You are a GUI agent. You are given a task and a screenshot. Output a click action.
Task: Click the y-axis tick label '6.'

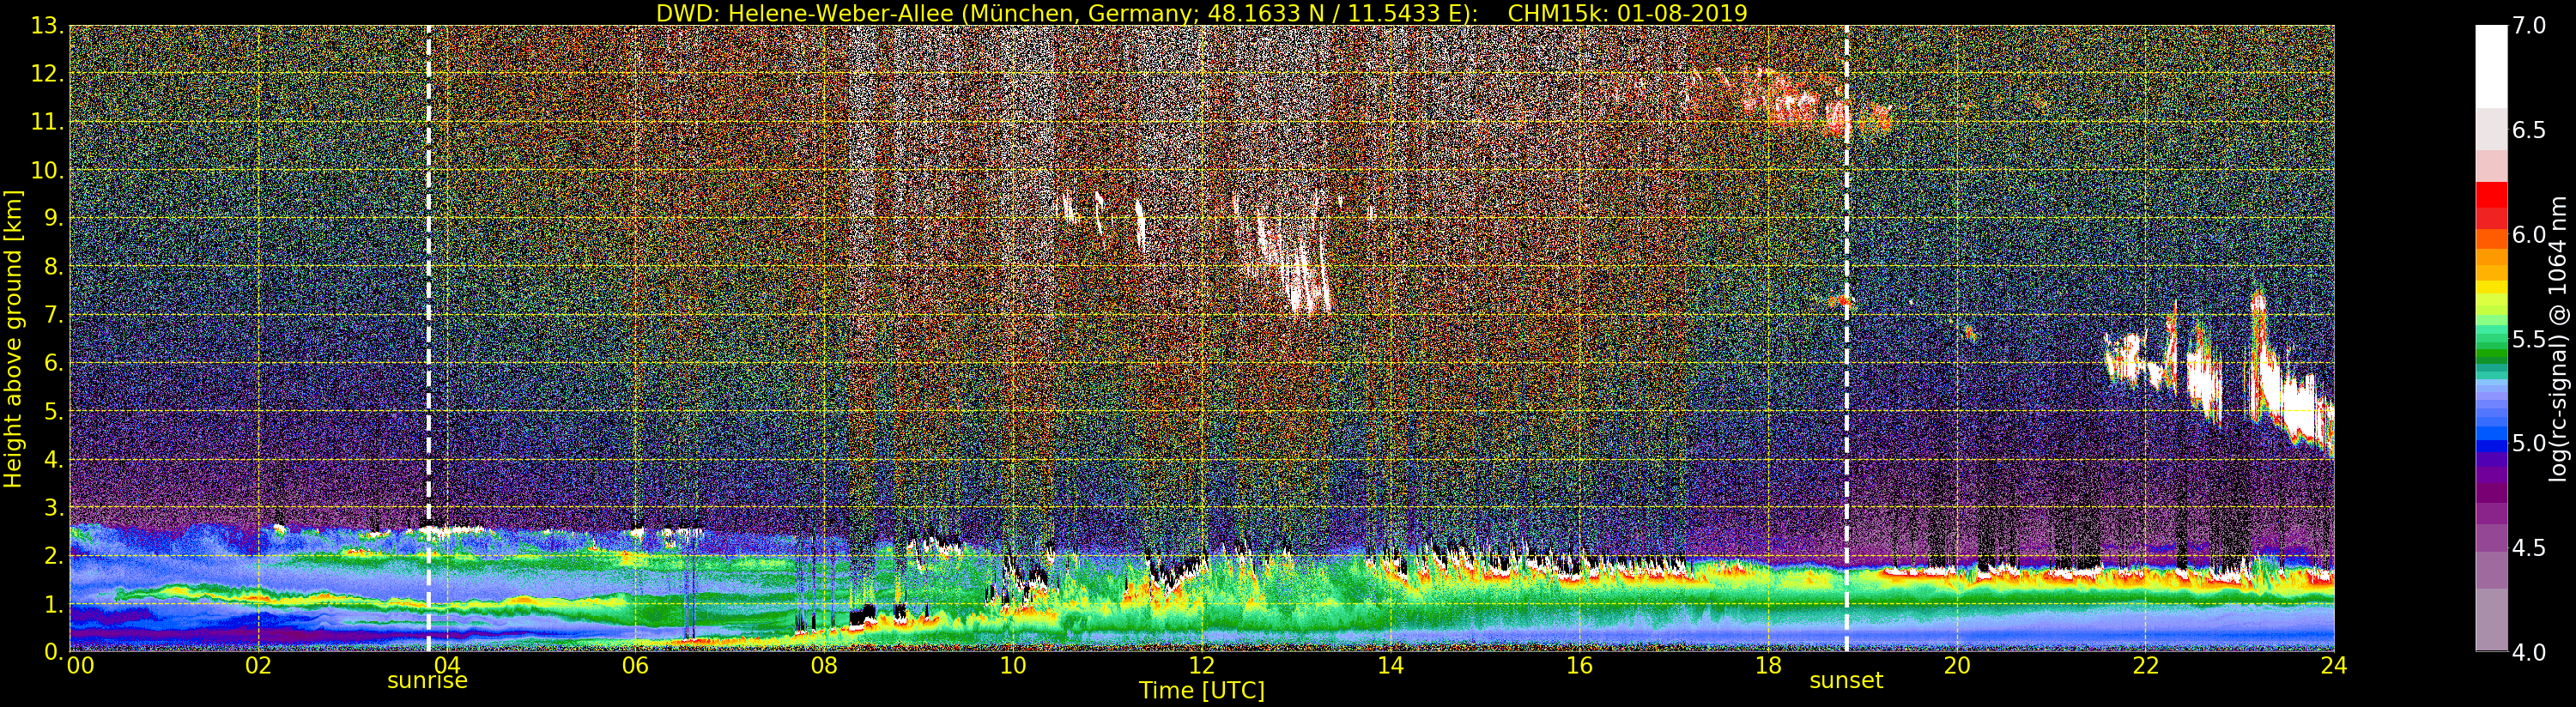53,363
